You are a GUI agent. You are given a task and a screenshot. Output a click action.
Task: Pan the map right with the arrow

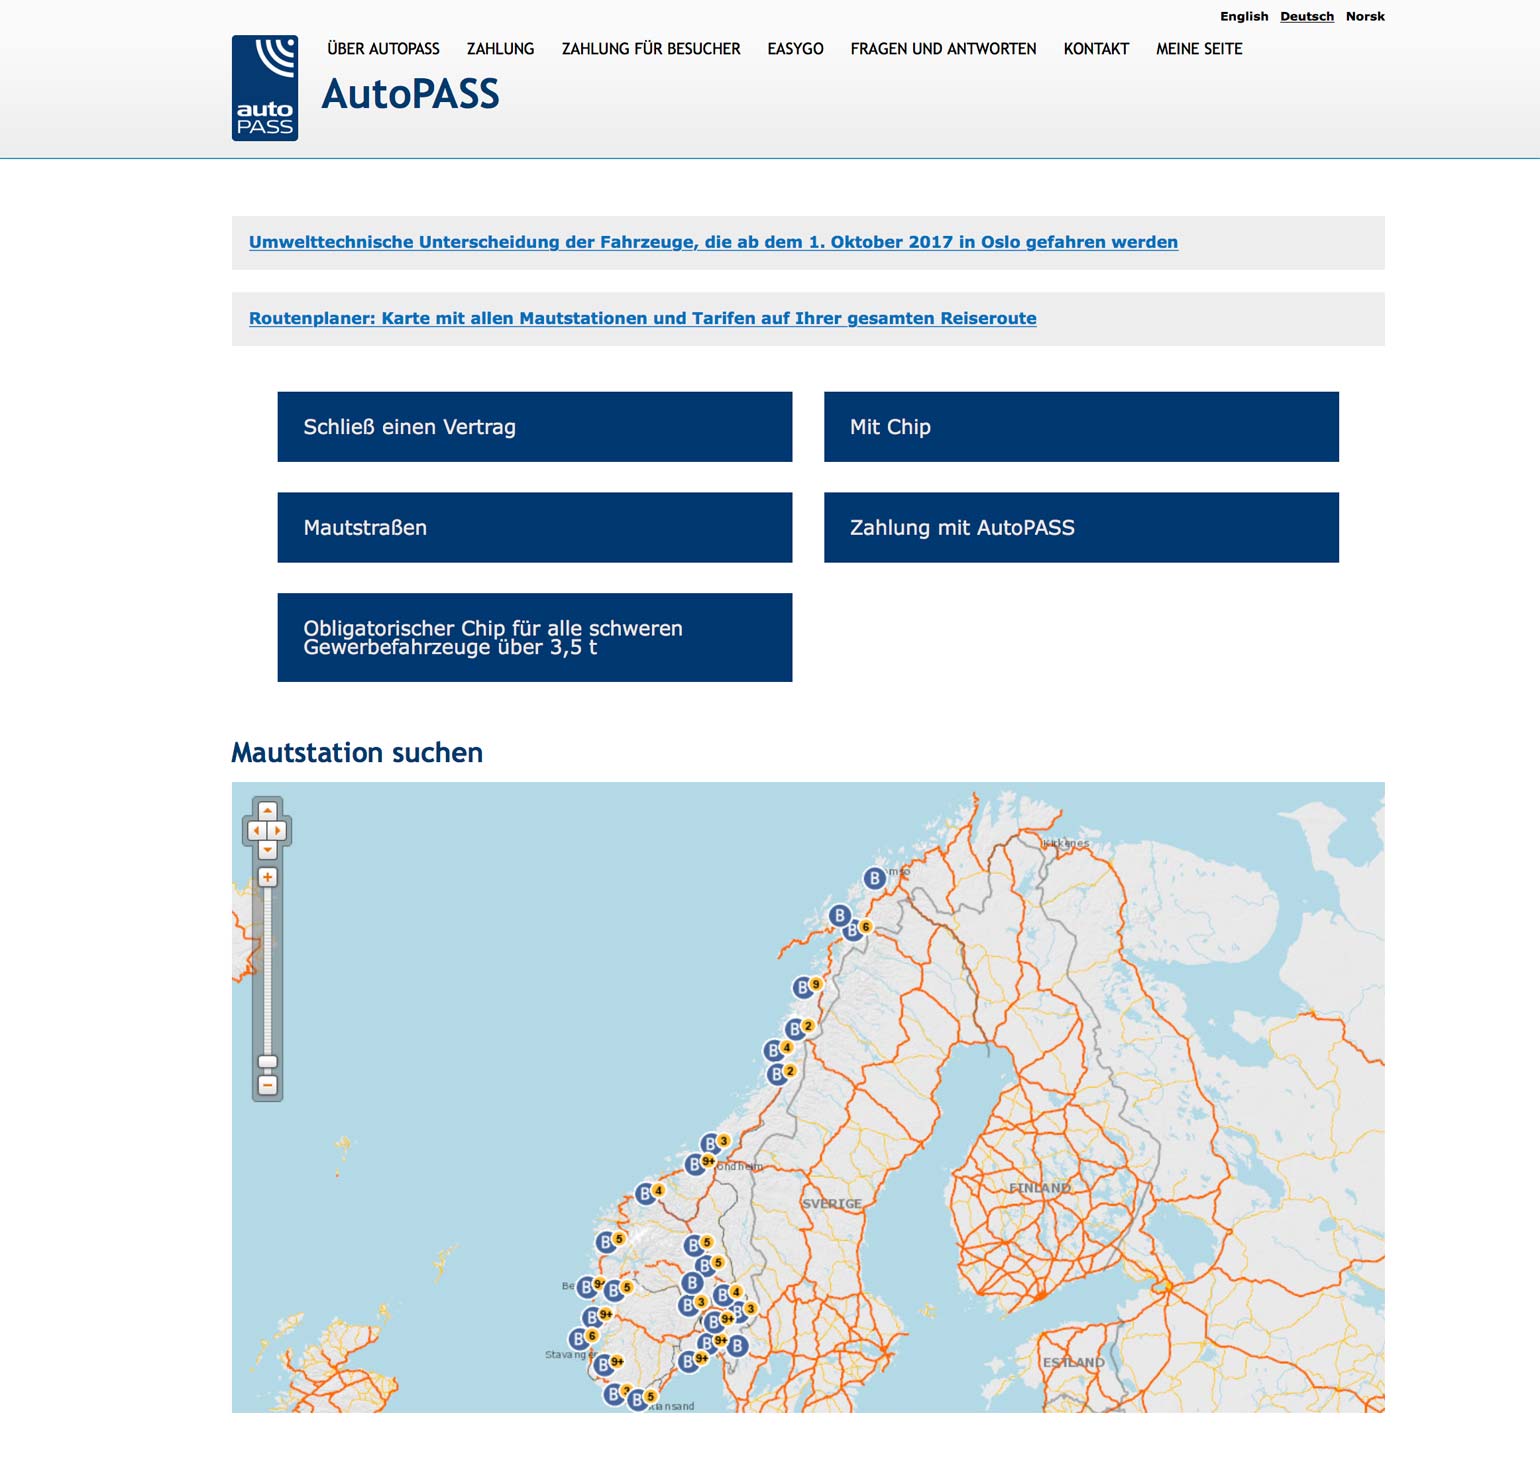pyautogui.click(x=278, y=830)
